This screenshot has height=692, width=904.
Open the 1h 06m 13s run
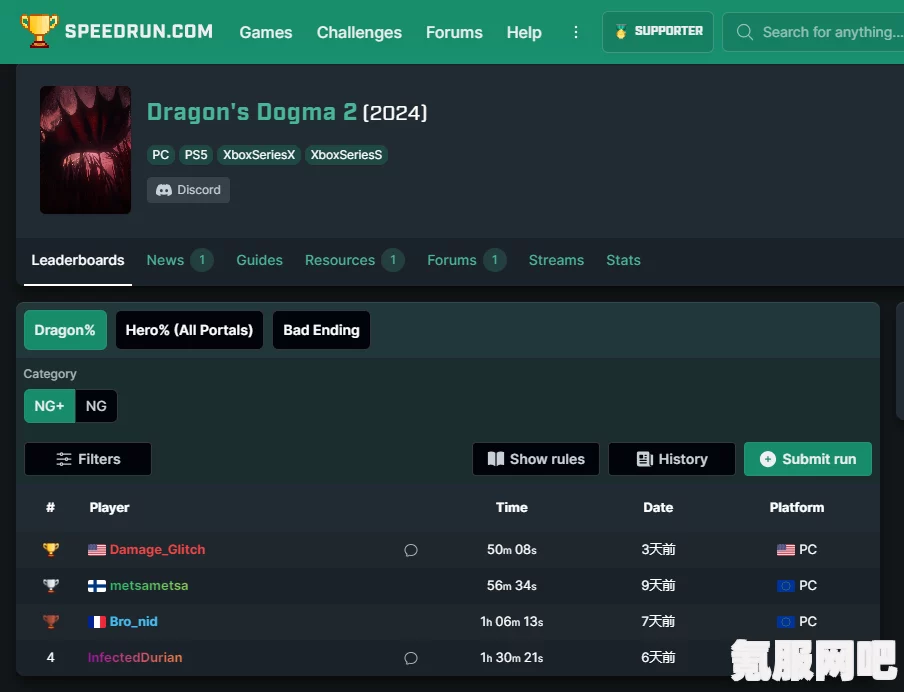click(511, 622)
